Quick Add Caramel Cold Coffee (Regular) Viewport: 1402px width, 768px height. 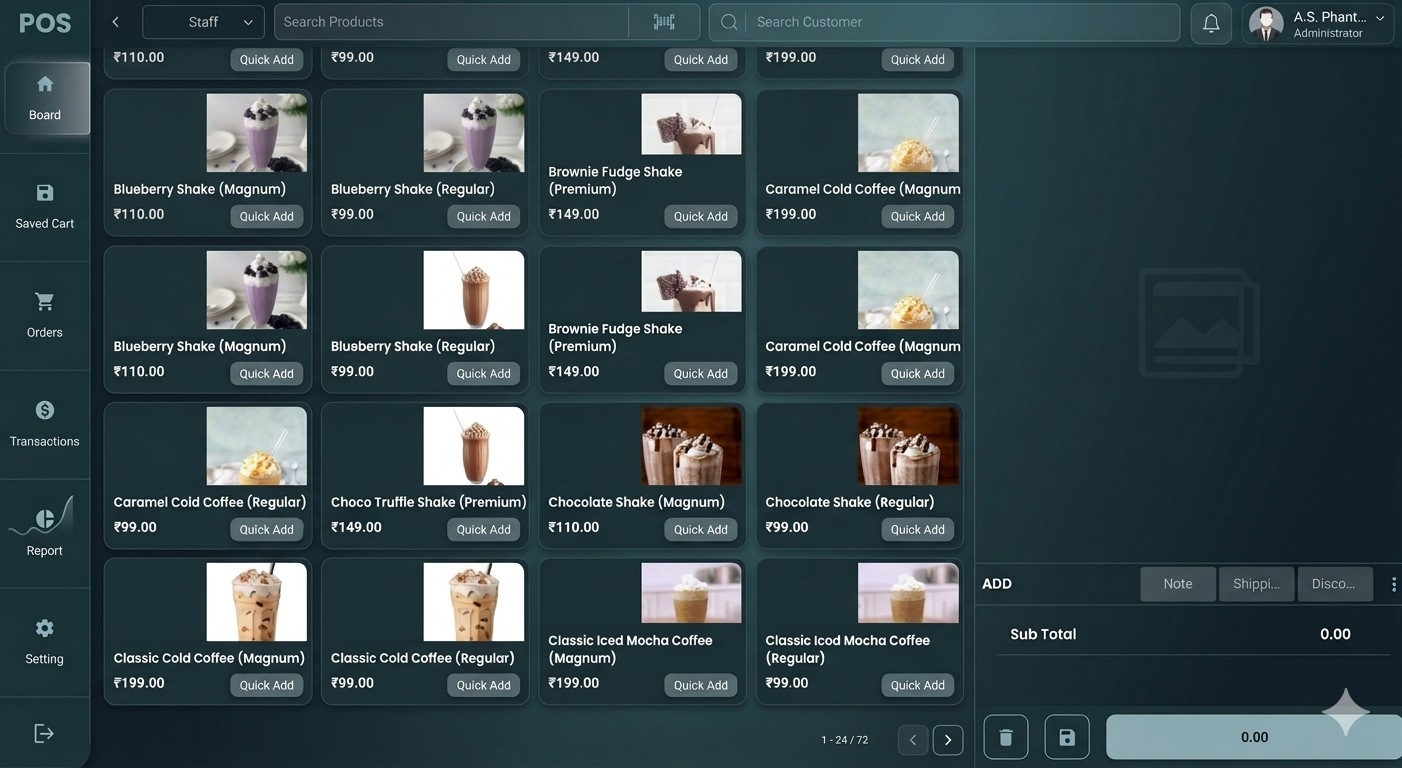pyautogui.click(x=267, y=529)
